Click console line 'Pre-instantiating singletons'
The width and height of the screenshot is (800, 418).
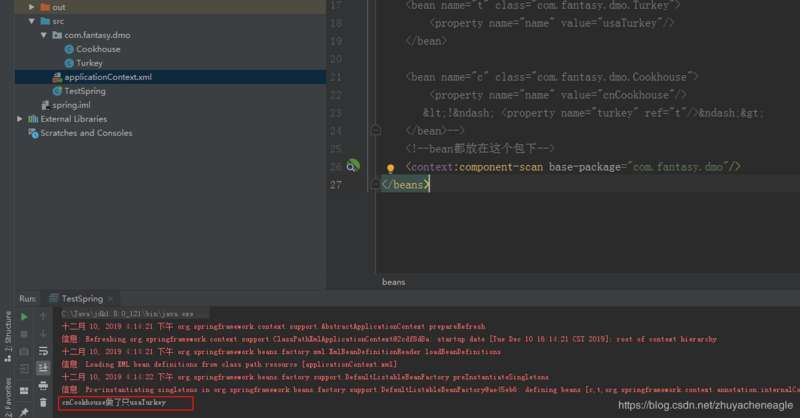click(x=430, y=390)
